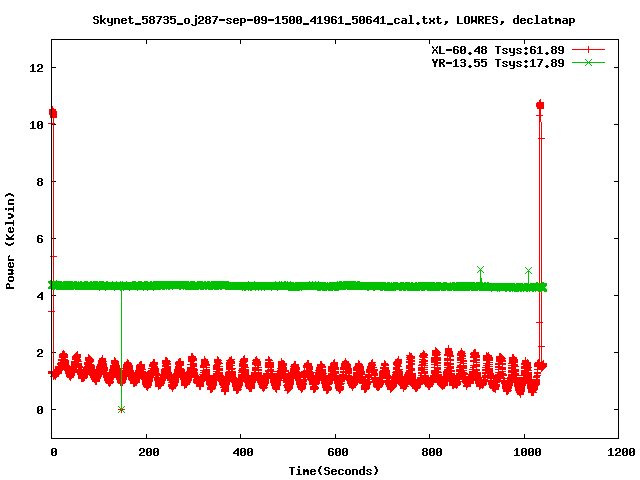
Task: Click the green spike marker near 900 seconds
Action: tap(480, 270)
